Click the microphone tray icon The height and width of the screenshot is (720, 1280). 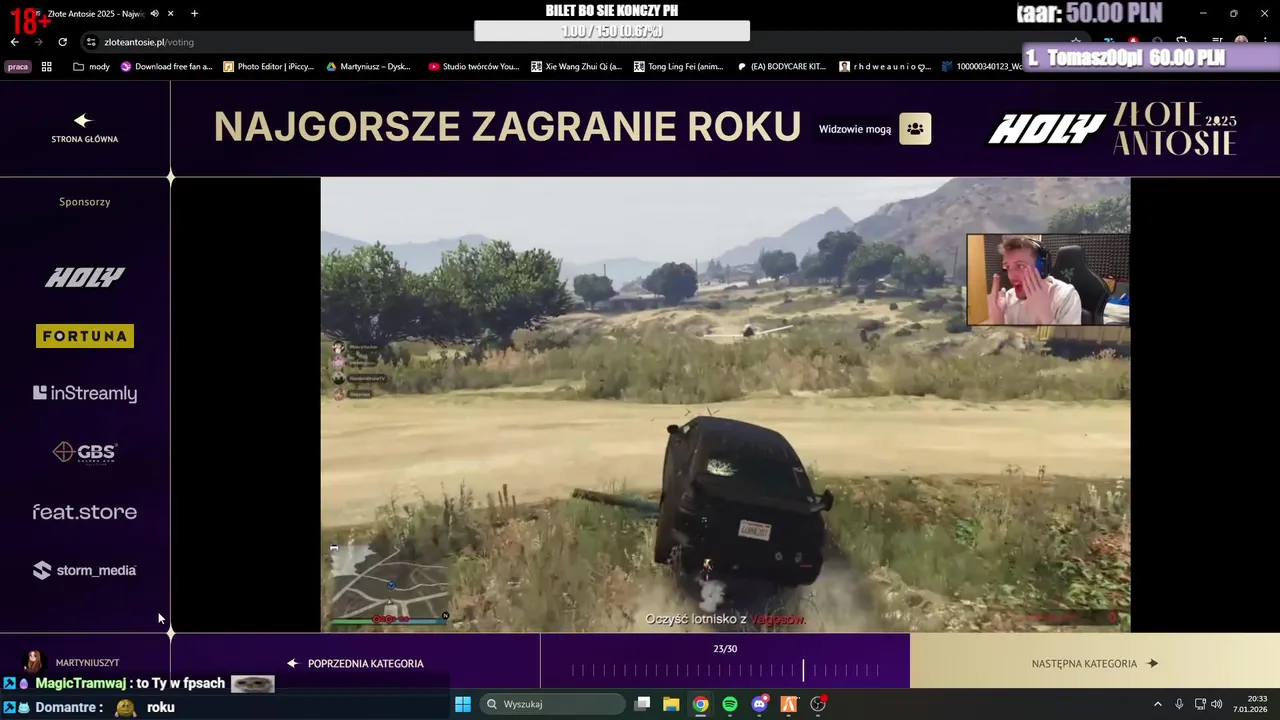(x=1180, y=704)
